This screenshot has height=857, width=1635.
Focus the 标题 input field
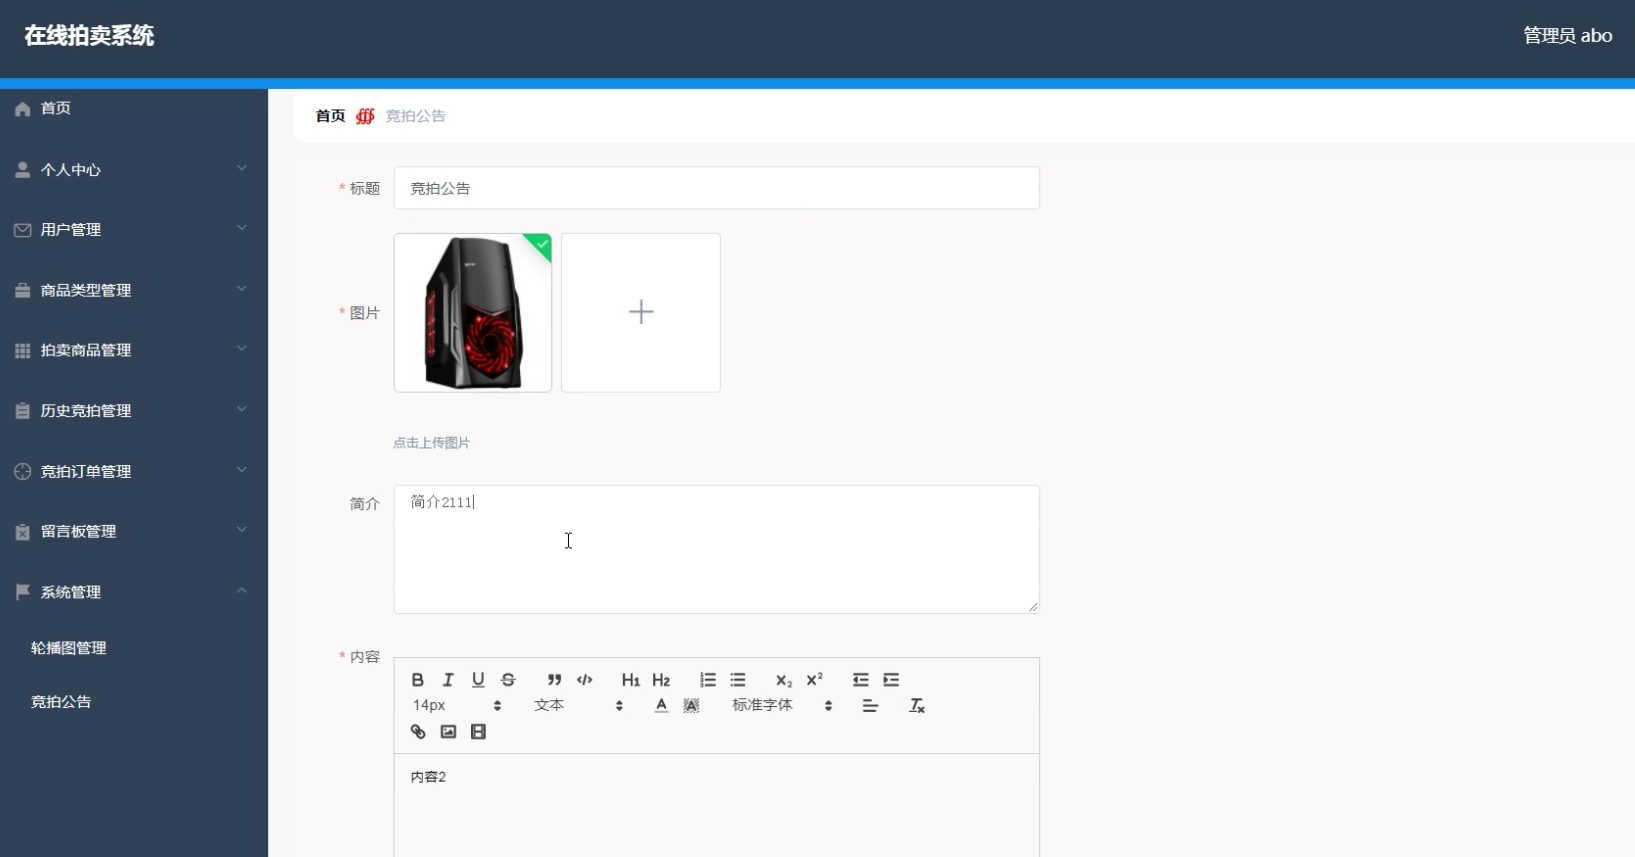pos(717,188)
